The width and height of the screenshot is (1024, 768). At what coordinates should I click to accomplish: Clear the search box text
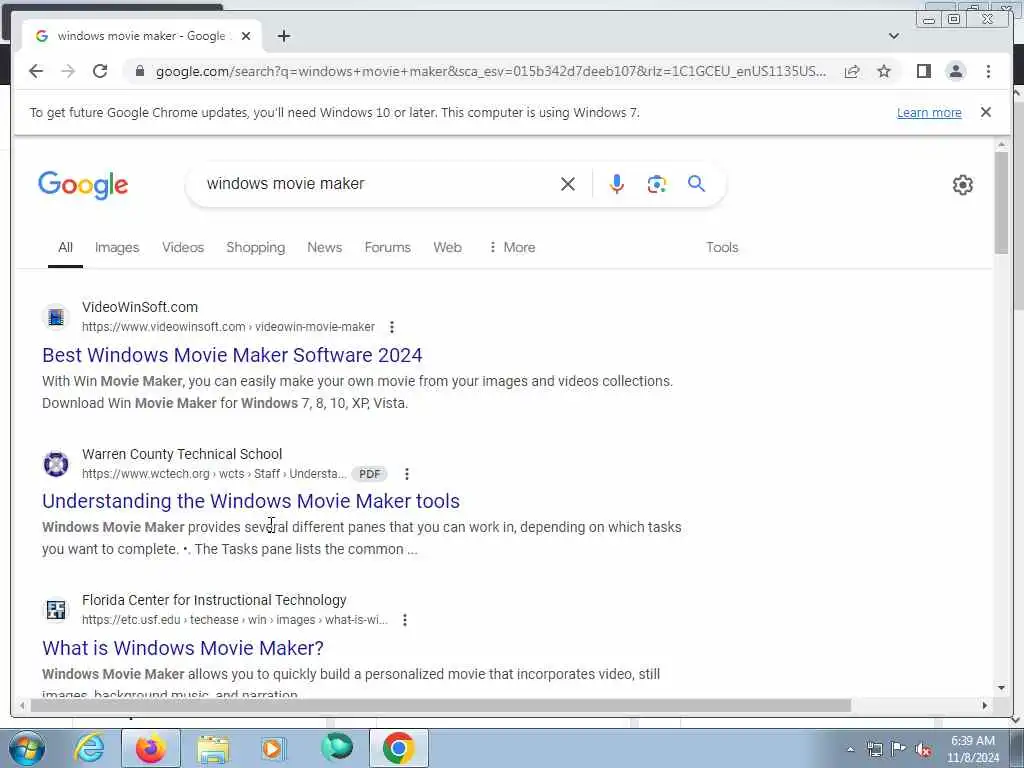[568, 184]
